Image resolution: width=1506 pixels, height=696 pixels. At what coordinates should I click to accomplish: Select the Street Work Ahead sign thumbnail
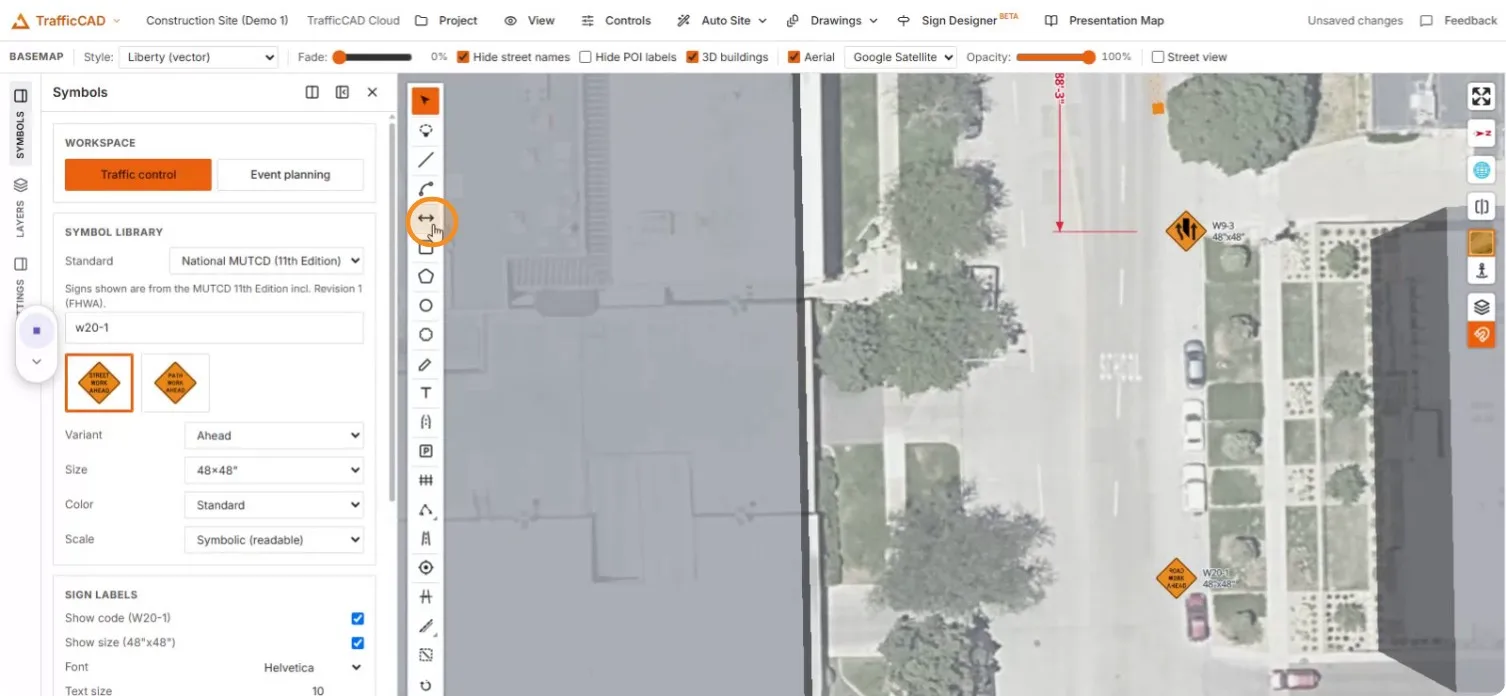click(x=99, y=383)
